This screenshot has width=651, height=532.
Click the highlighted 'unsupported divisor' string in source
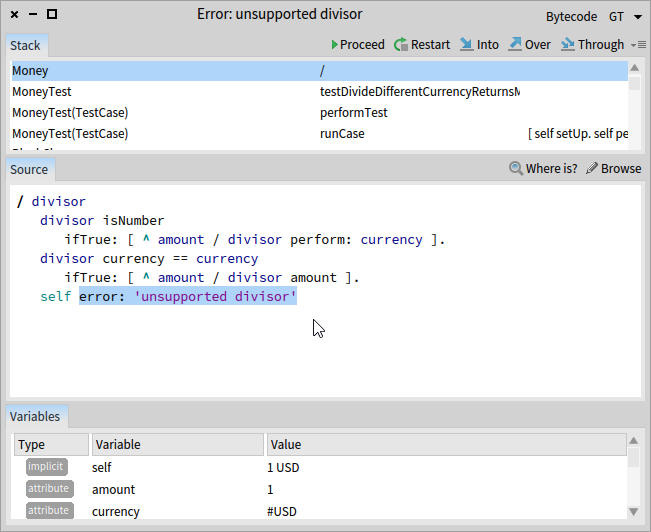click(x=215, y=297)
